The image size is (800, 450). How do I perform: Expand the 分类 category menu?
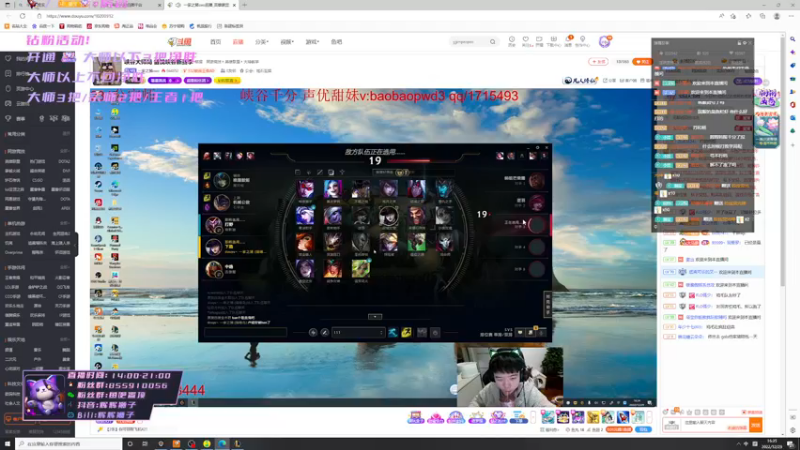click(262, 42)
